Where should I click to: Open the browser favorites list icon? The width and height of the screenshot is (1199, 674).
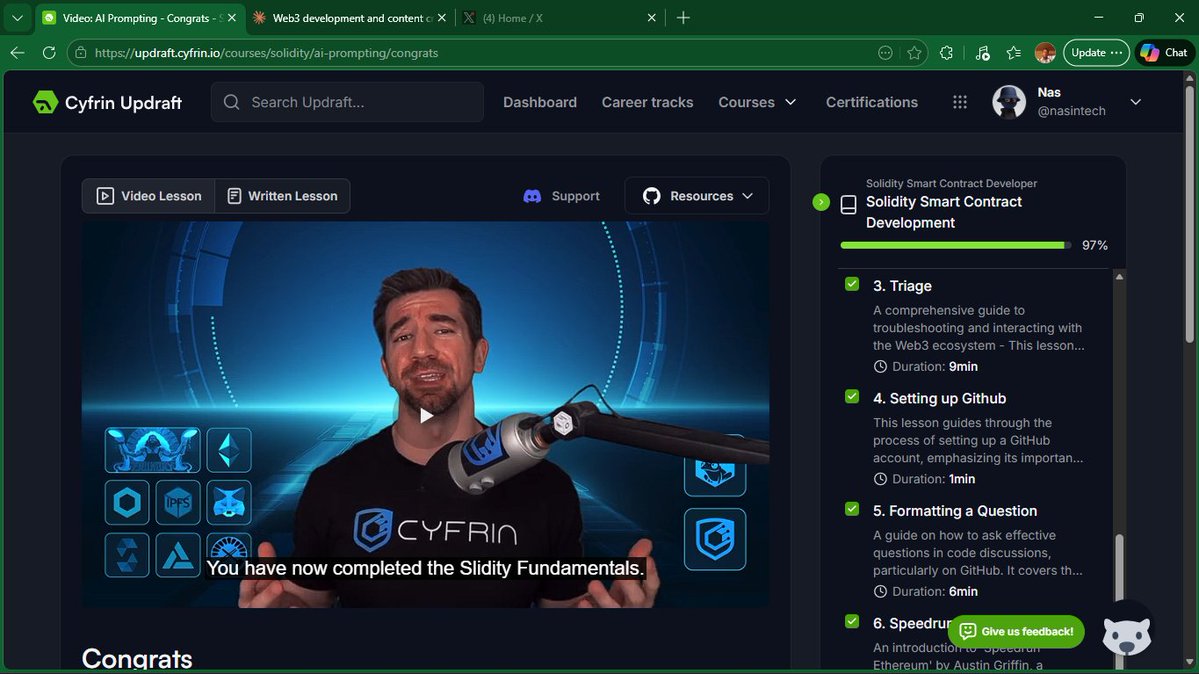click(1013, 53)
